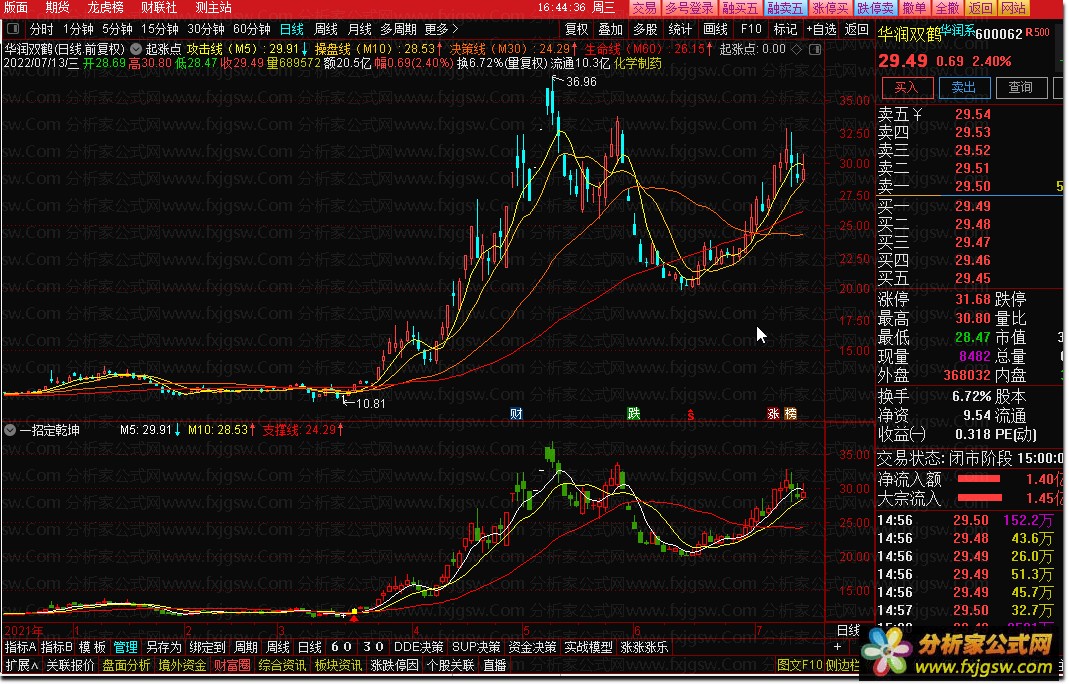Image resolution: width=1069 pixels, height=684 pixels.
Task: Select the 30分钟 period
Action: 206,29
